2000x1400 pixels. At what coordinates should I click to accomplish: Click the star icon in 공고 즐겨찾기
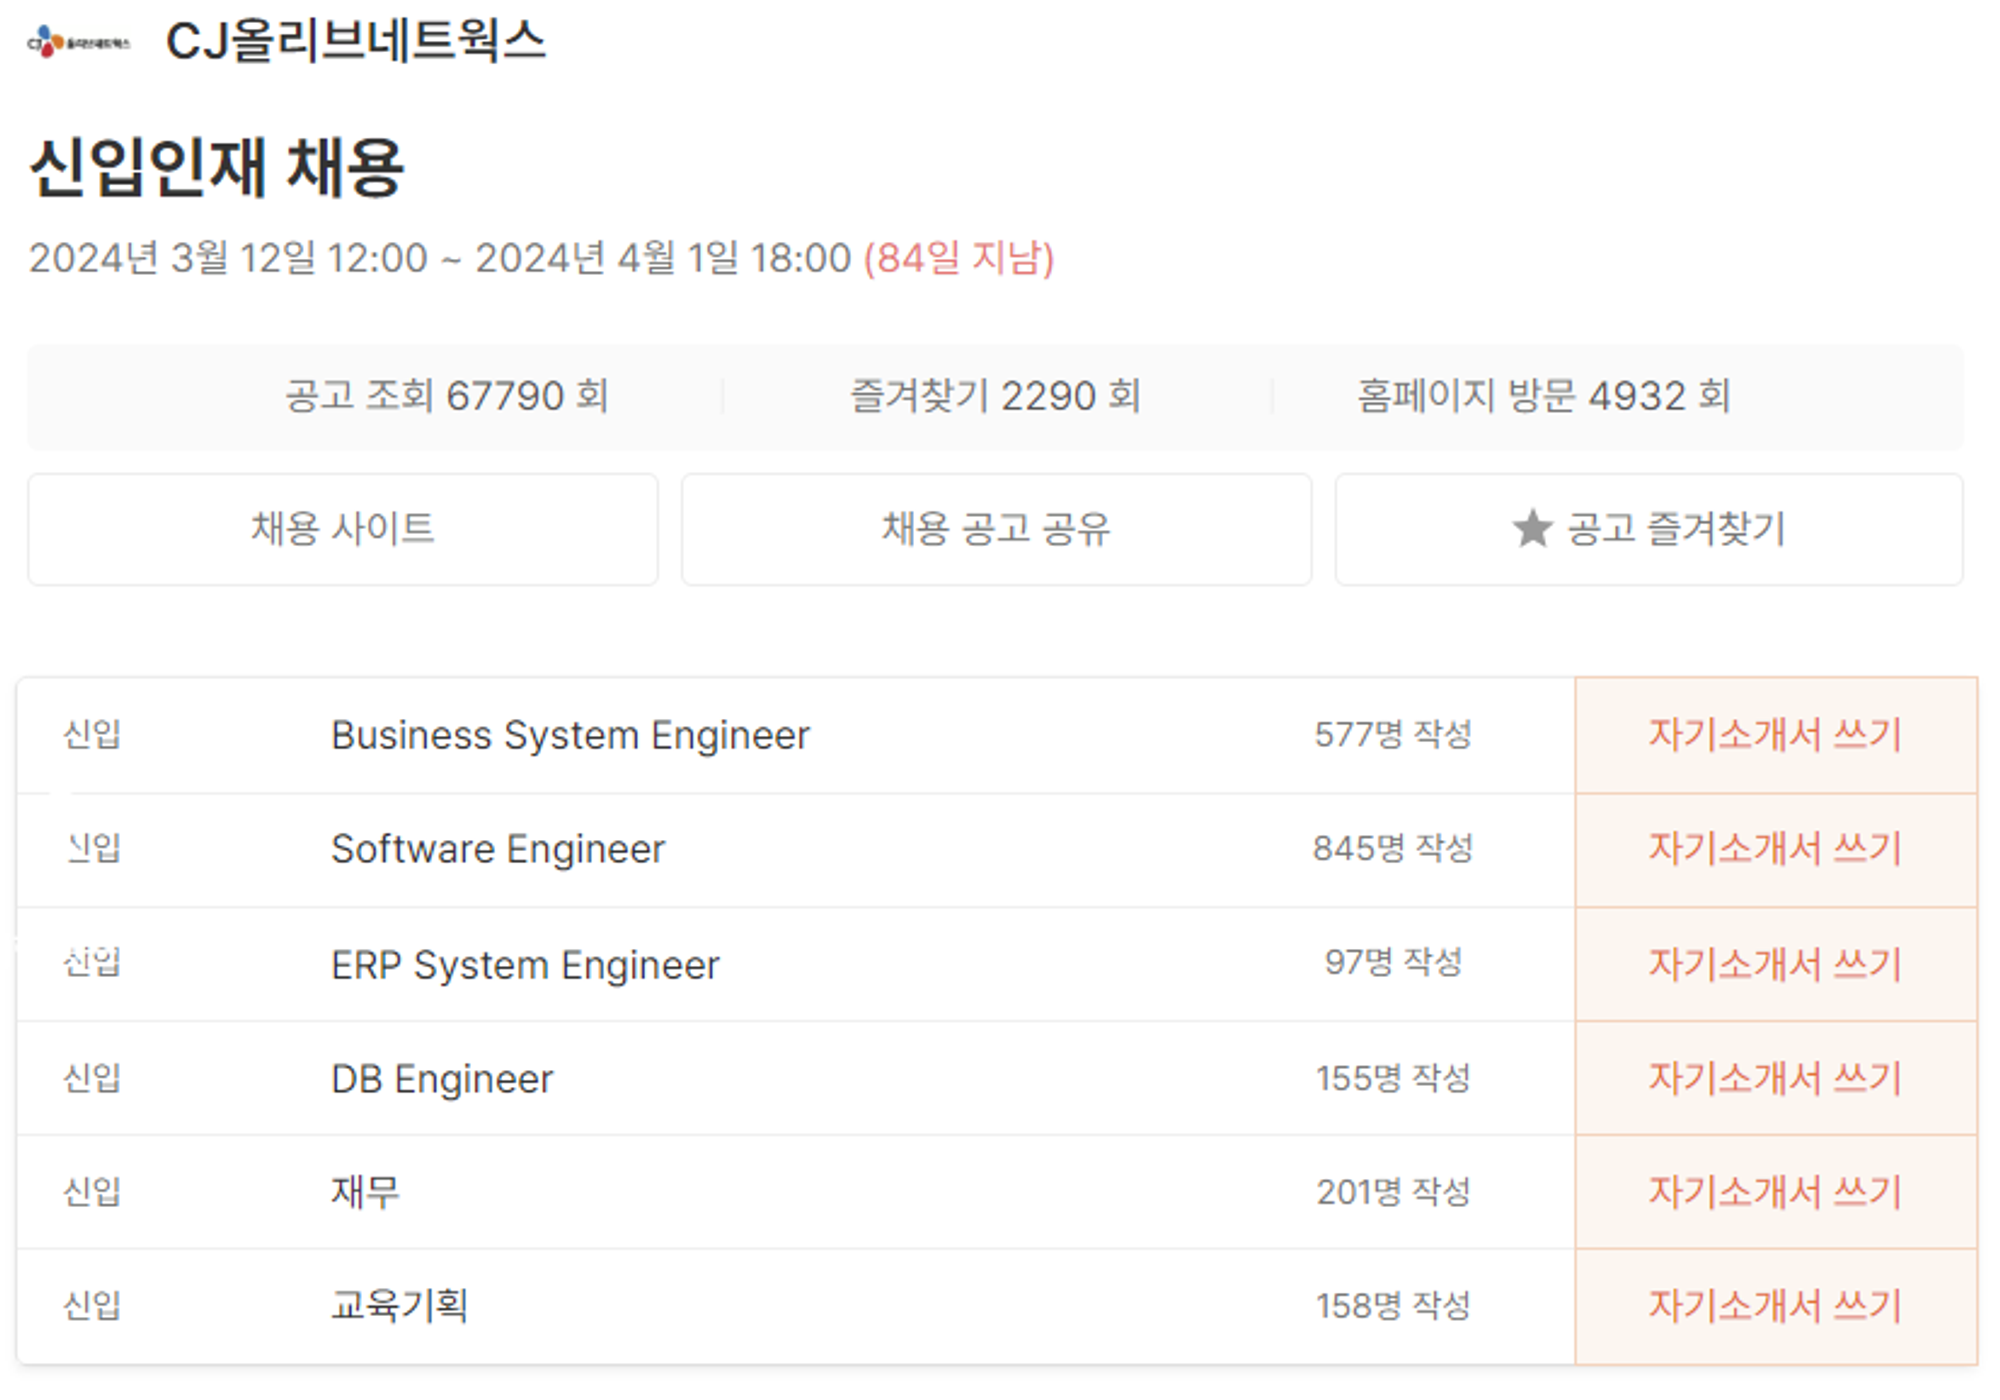click(x=1531, y=528)
